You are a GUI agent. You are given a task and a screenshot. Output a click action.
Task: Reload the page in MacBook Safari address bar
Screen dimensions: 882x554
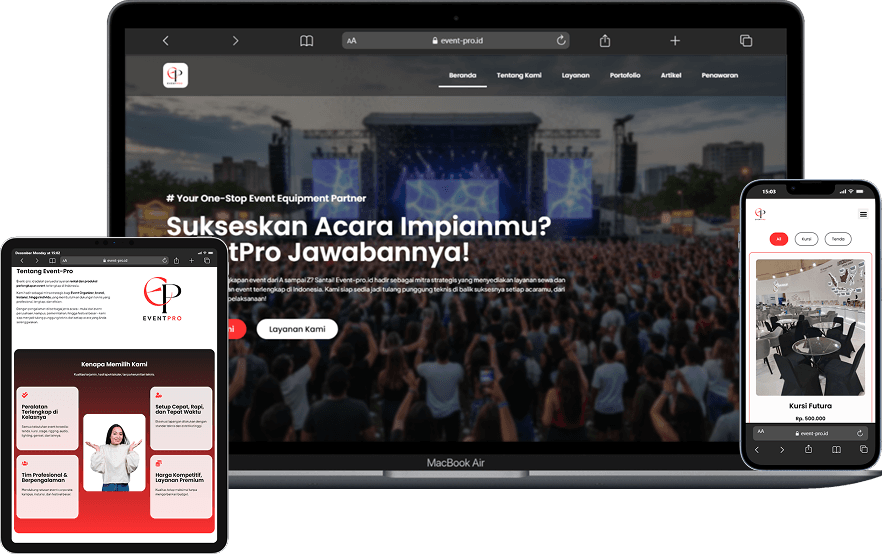tap(561, 41)
